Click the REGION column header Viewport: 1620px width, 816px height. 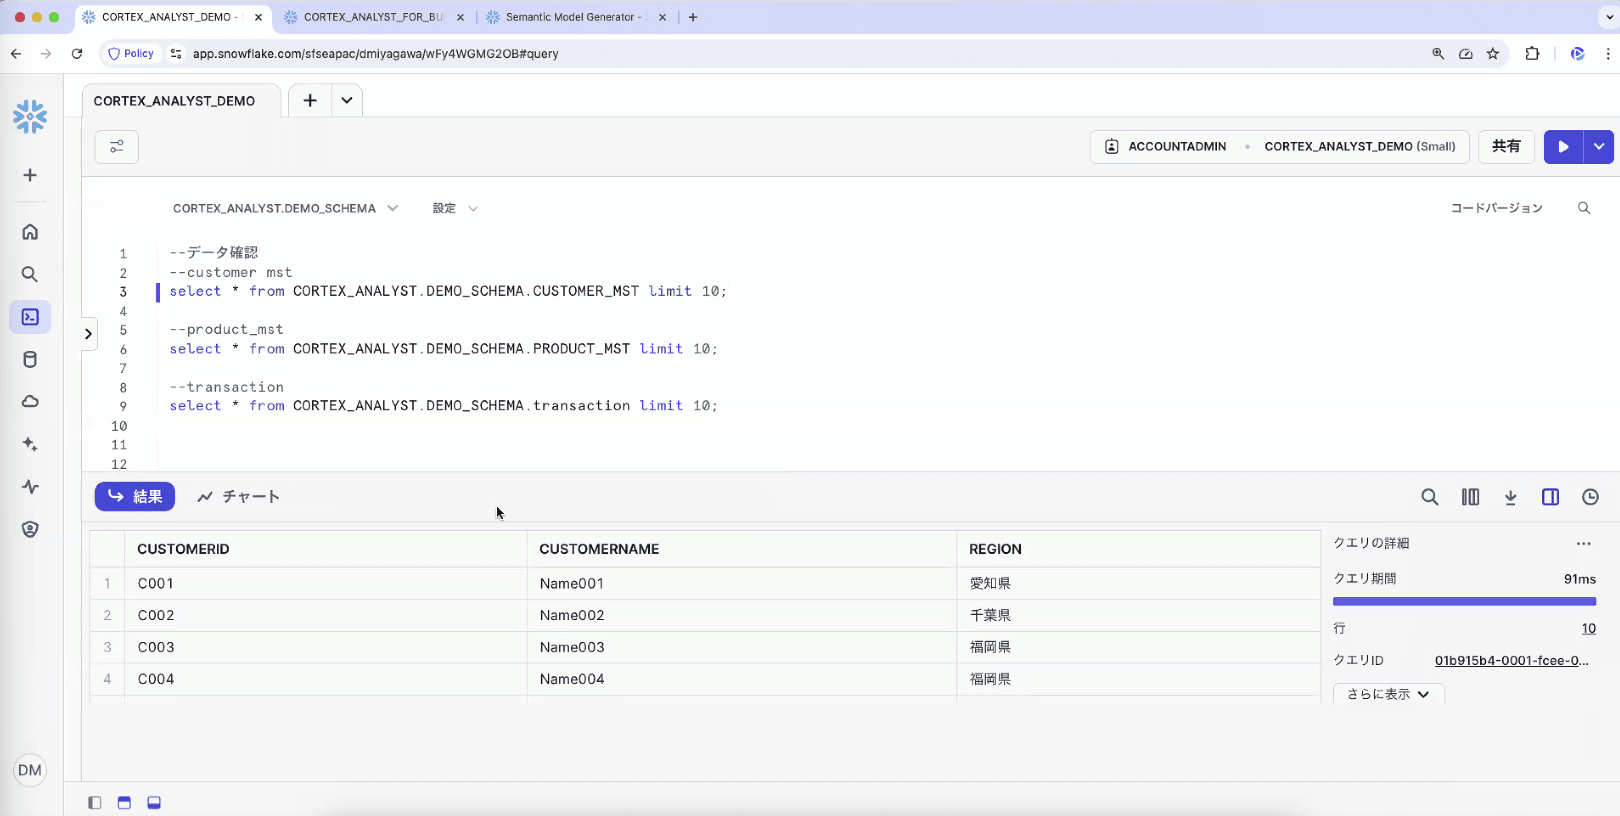click(x=1138, y=549)
